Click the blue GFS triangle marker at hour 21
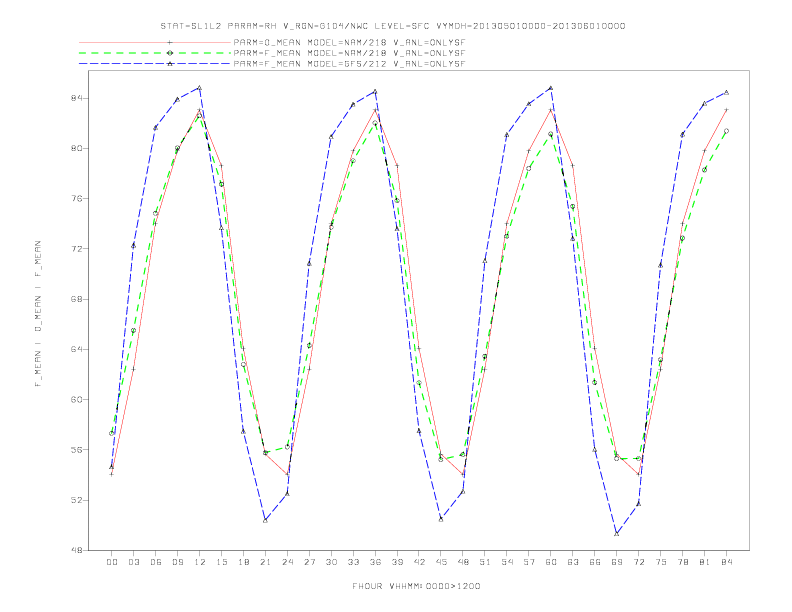 click(x=265, y=520)
